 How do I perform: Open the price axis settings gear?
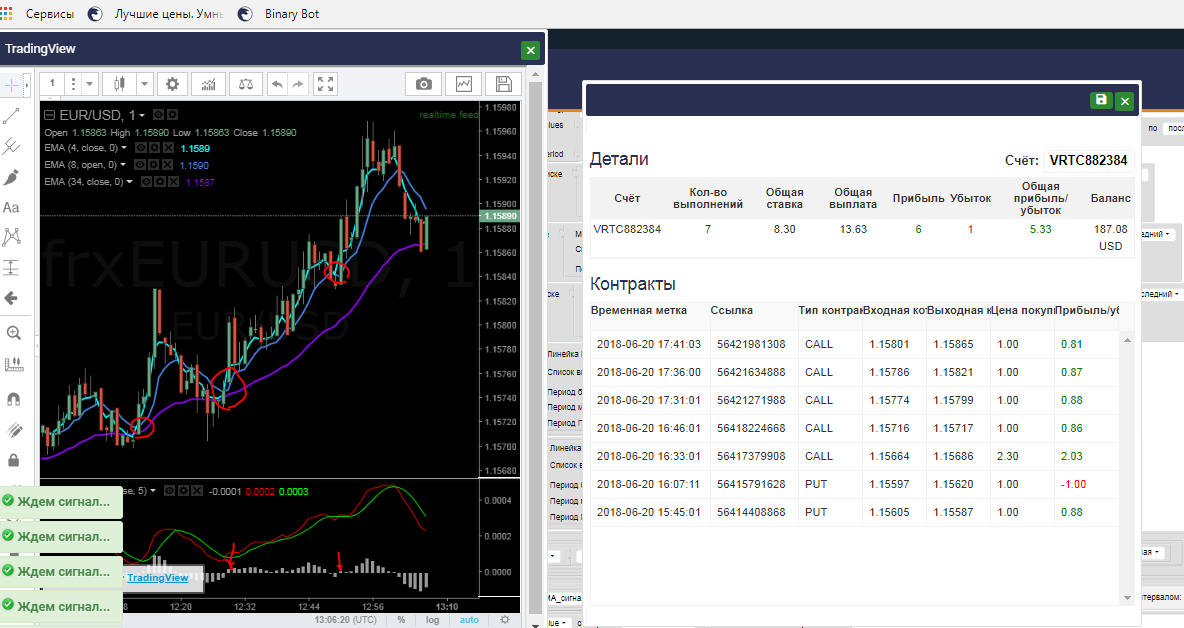click(505, 620)
